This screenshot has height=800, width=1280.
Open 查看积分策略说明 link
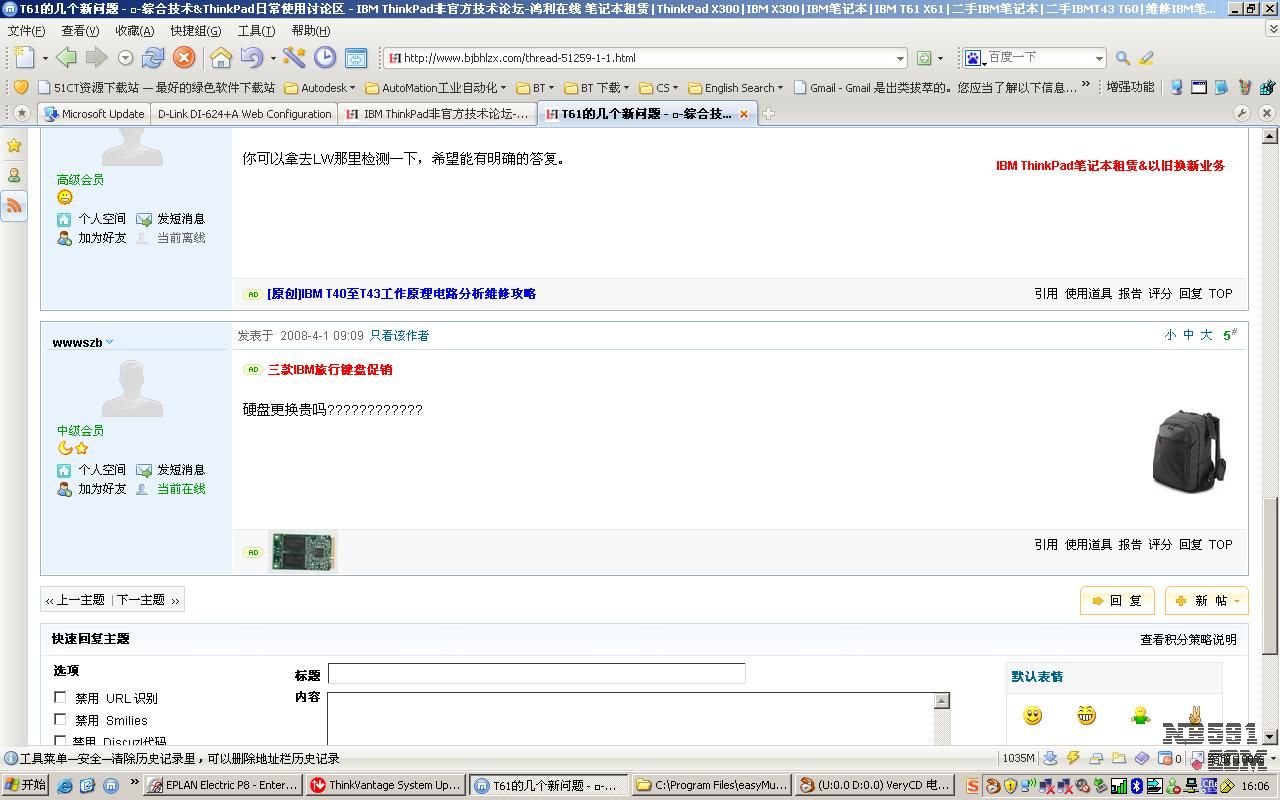pos(1188,640)
